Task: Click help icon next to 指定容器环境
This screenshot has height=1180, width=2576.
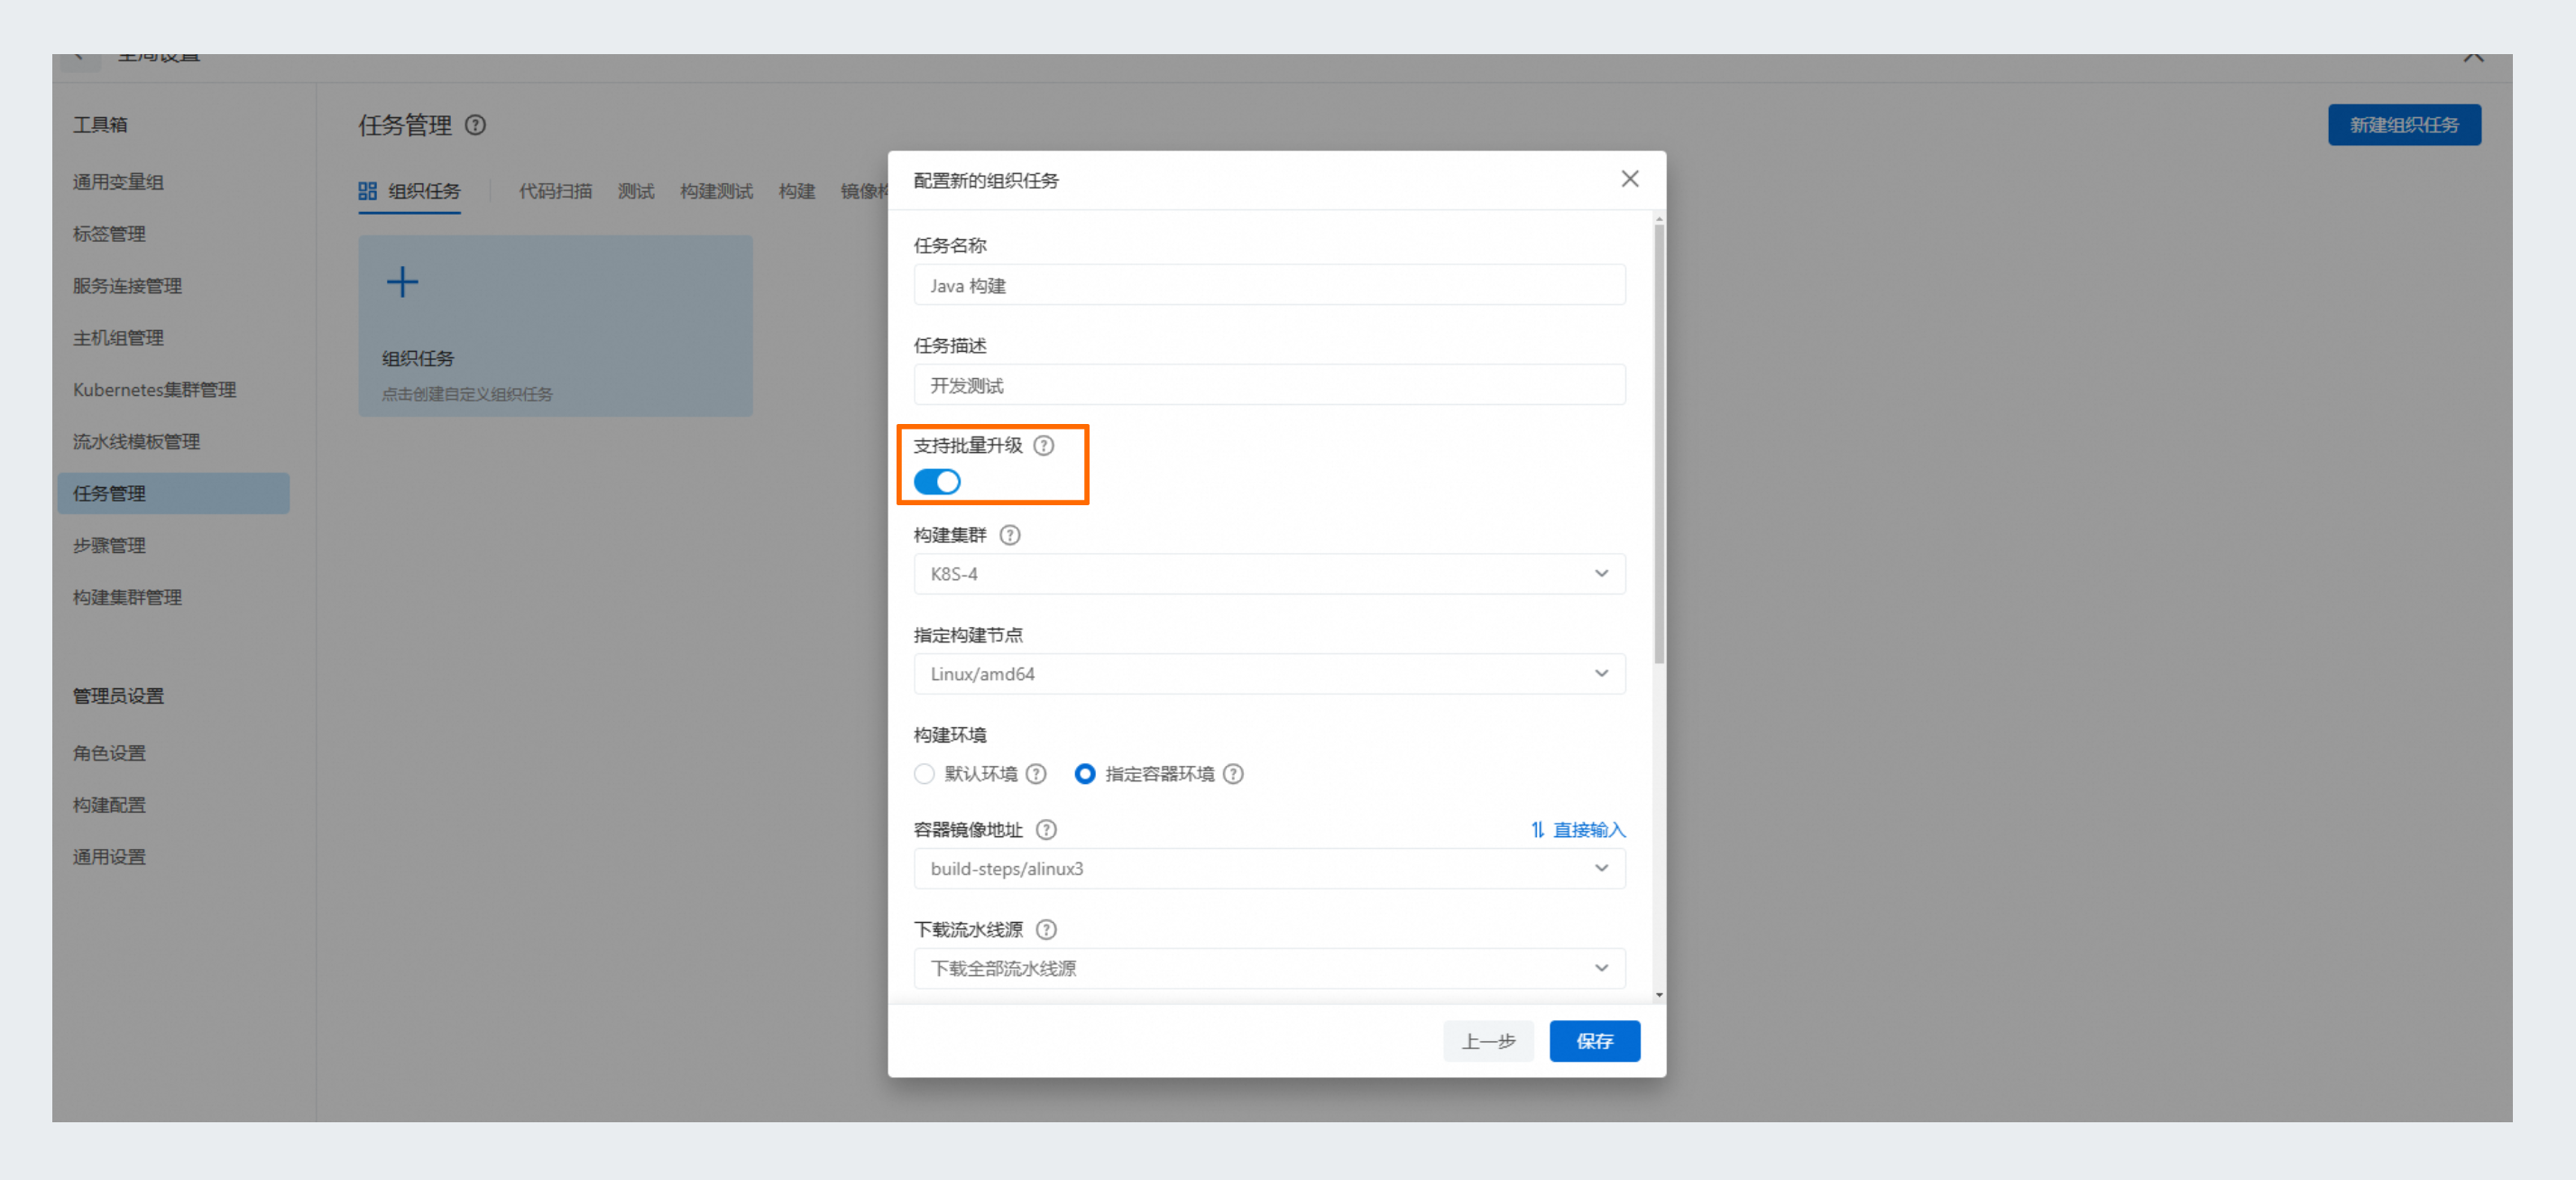Action: click(1234, 774)
